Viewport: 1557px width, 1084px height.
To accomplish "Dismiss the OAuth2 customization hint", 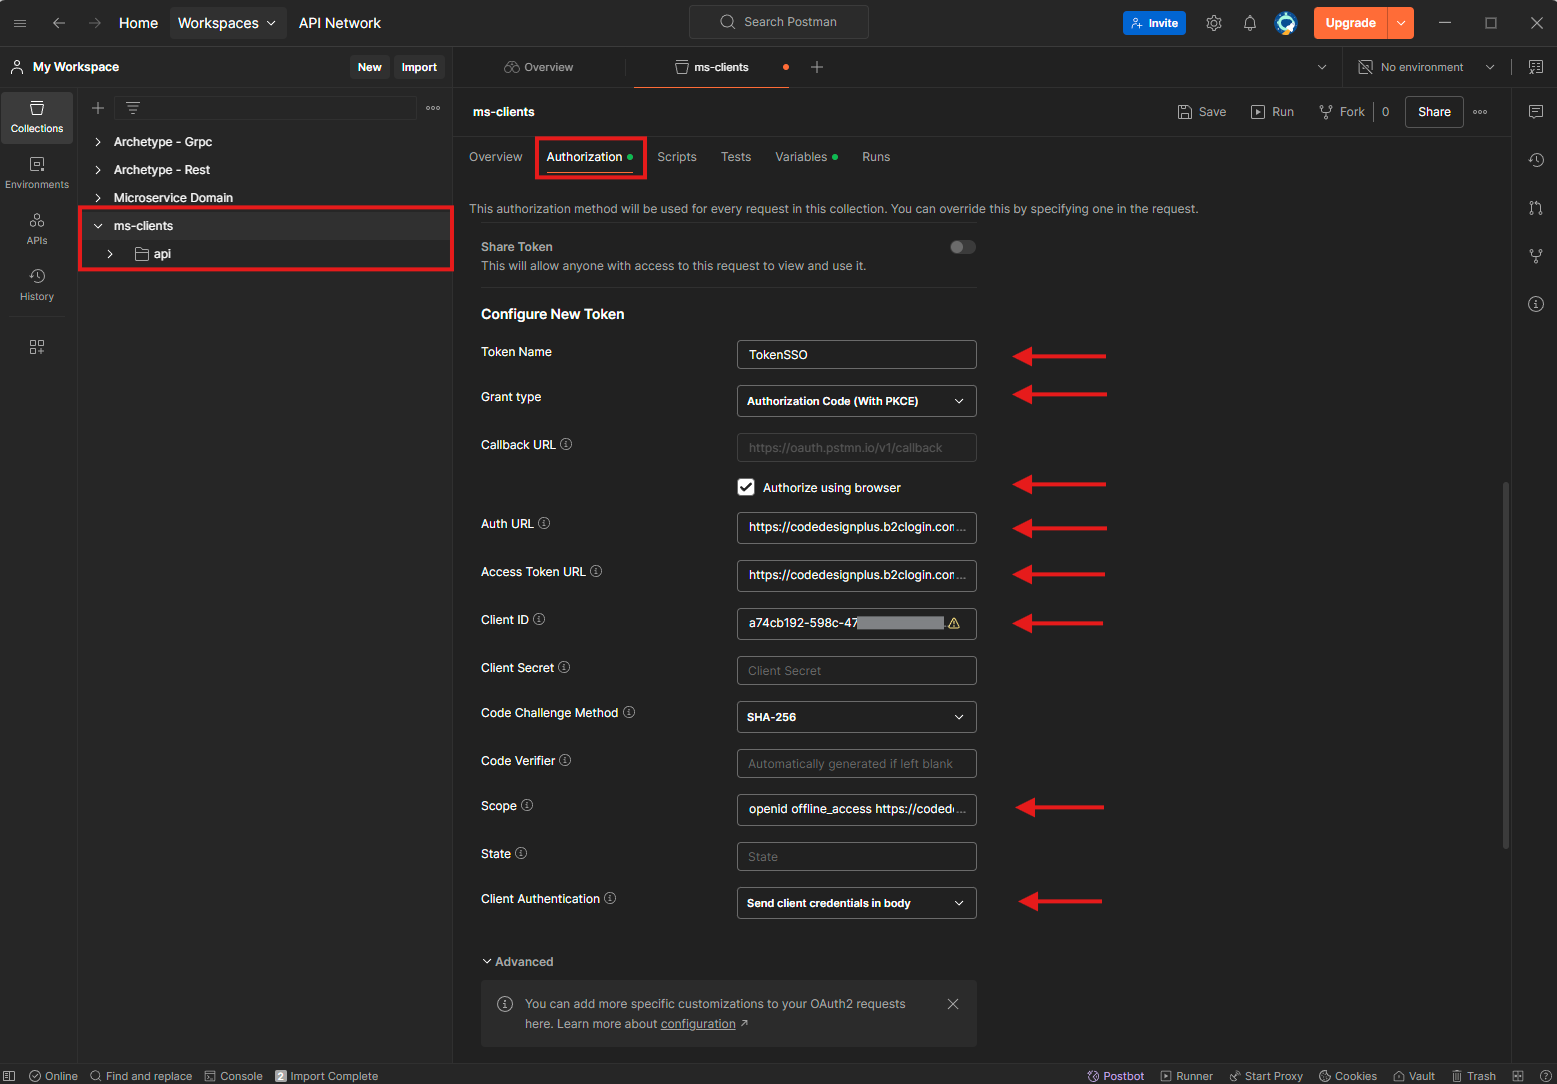I will (x=953, y=1004).
